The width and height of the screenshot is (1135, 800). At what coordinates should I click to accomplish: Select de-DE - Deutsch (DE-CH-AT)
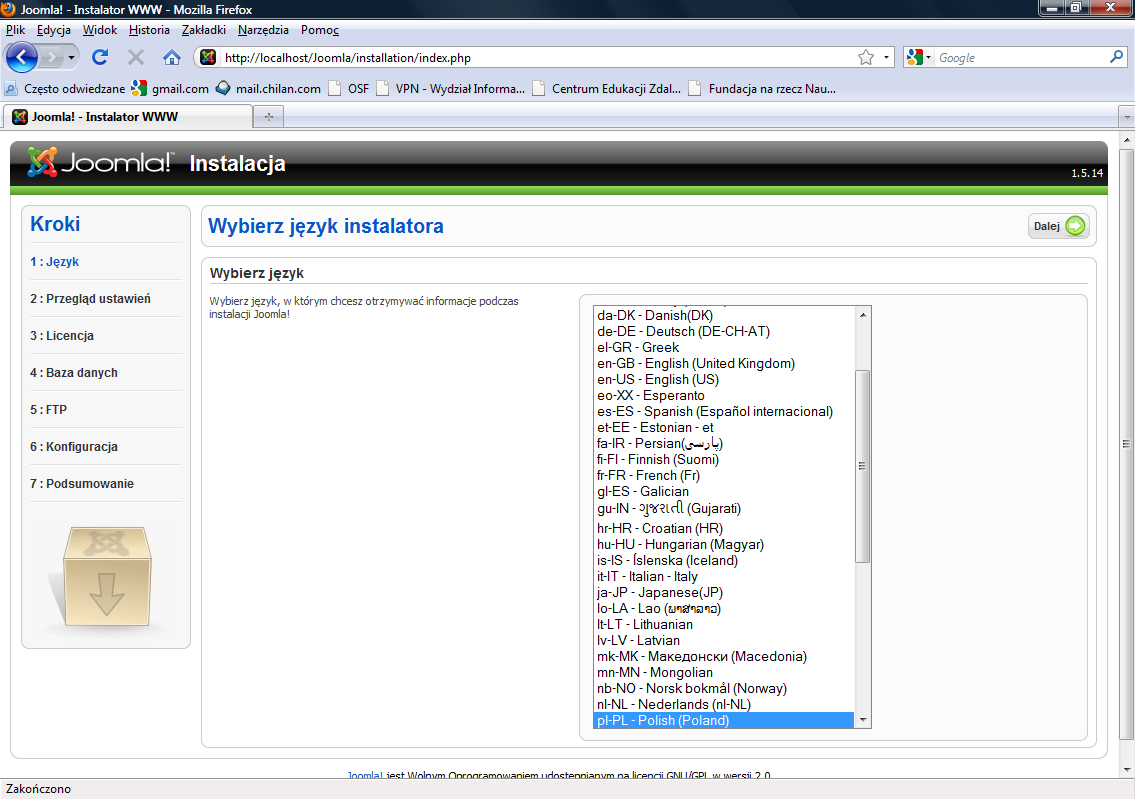724,331
